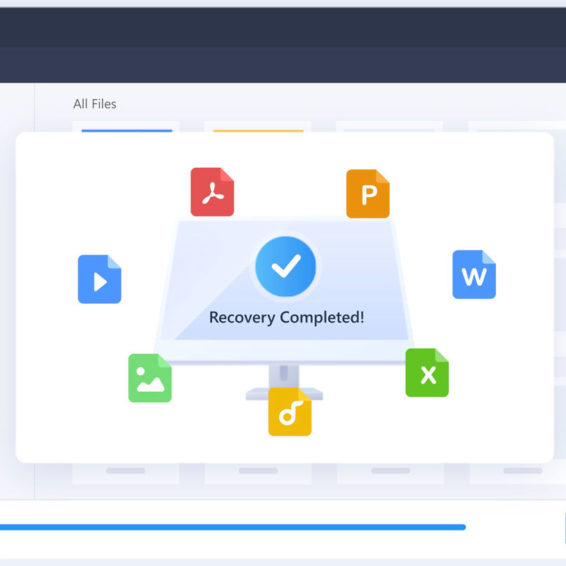Viewport: 566px width, 566px height.
Task: Click the monitor stand illustration
Action: pos(284,382)
